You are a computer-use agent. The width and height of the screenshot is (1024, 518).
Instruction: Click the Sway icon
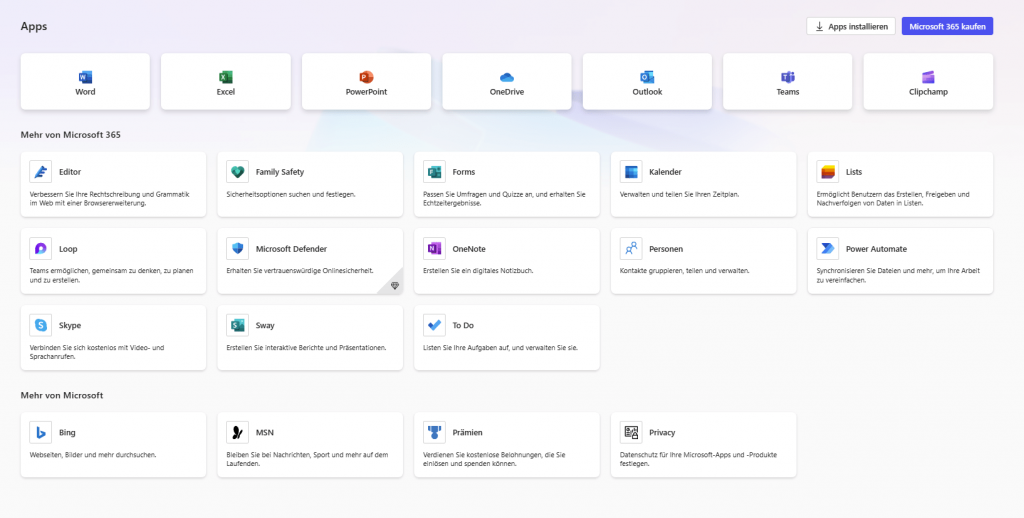point(237,325)
